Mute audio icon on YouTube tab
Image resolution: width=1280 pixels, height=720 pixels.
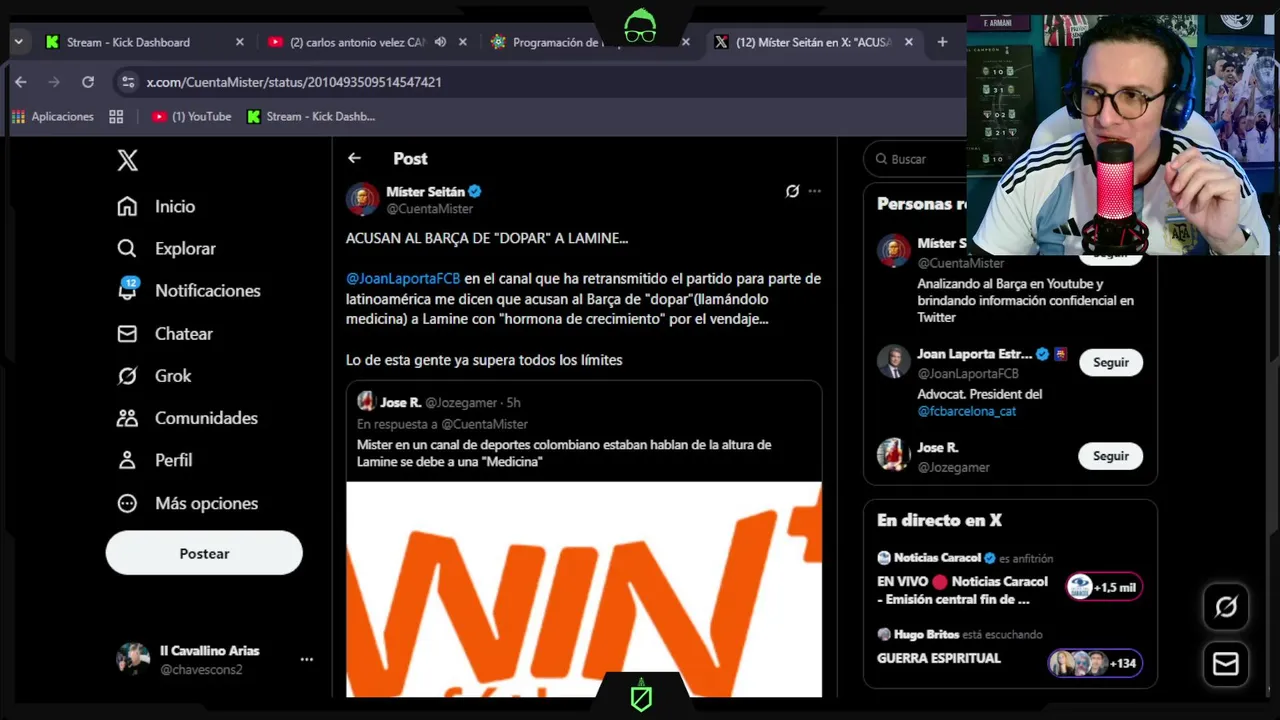pos(440,42)
